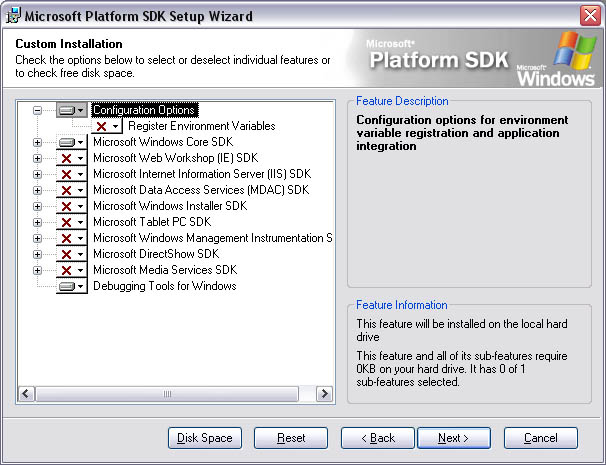Select Microsoft DirectShow SDK label
606x465 pixels.
pyautogui.click(x=156, y=254)
